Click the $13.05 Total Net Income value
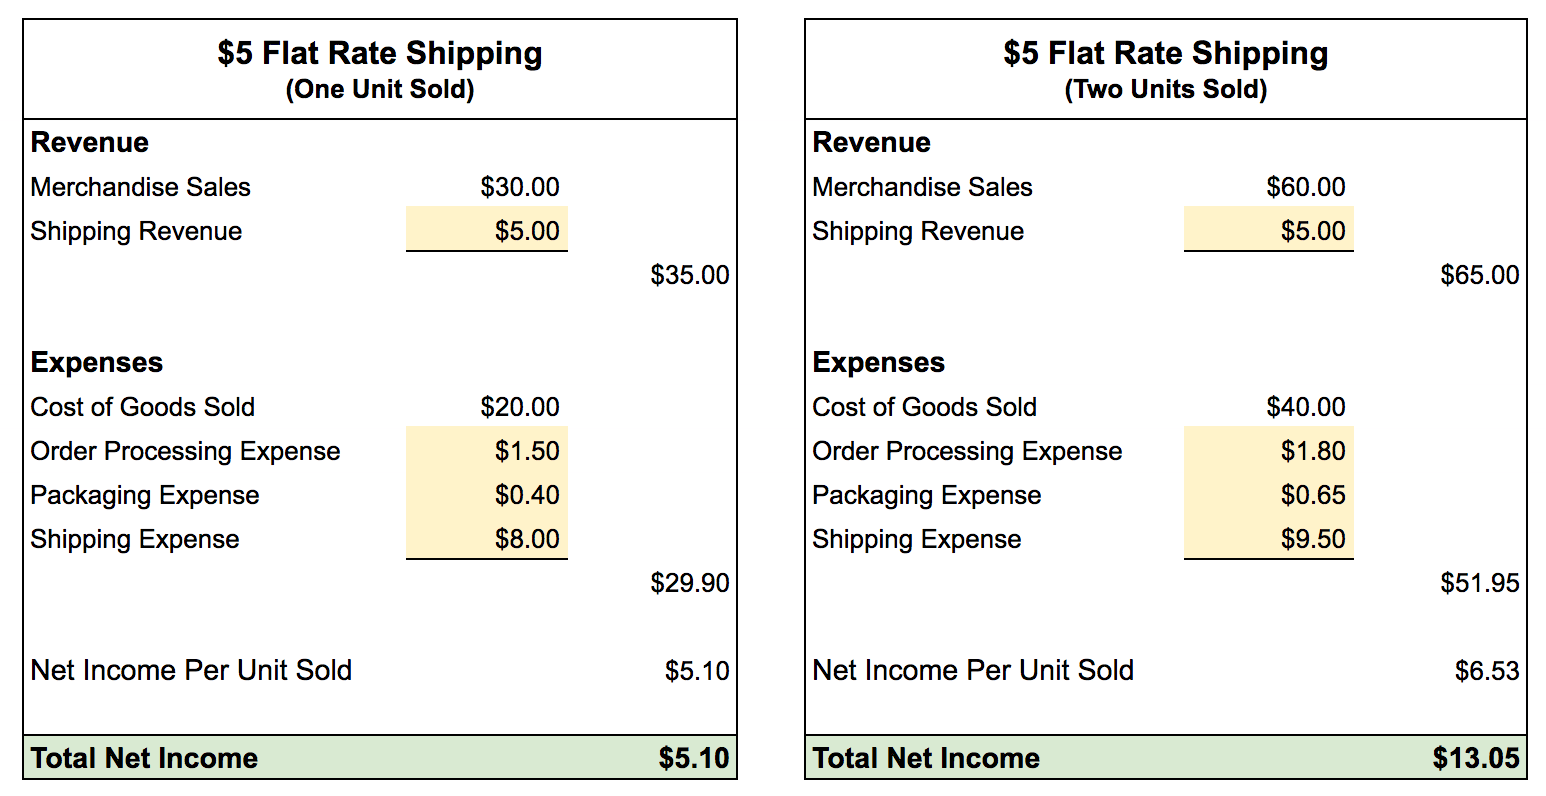This screenshot has height=796, width=1546. 1476,758
